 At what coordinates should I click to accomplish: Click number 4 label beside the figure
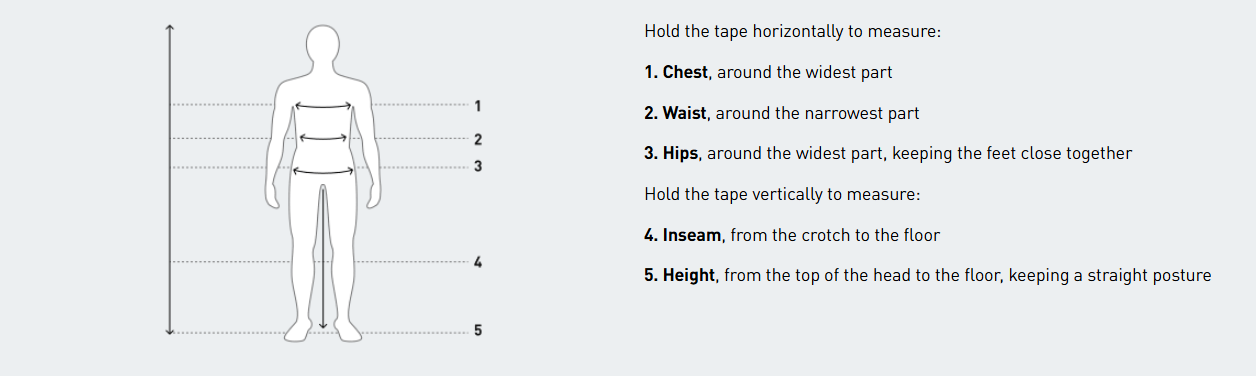tap(478, 262)
